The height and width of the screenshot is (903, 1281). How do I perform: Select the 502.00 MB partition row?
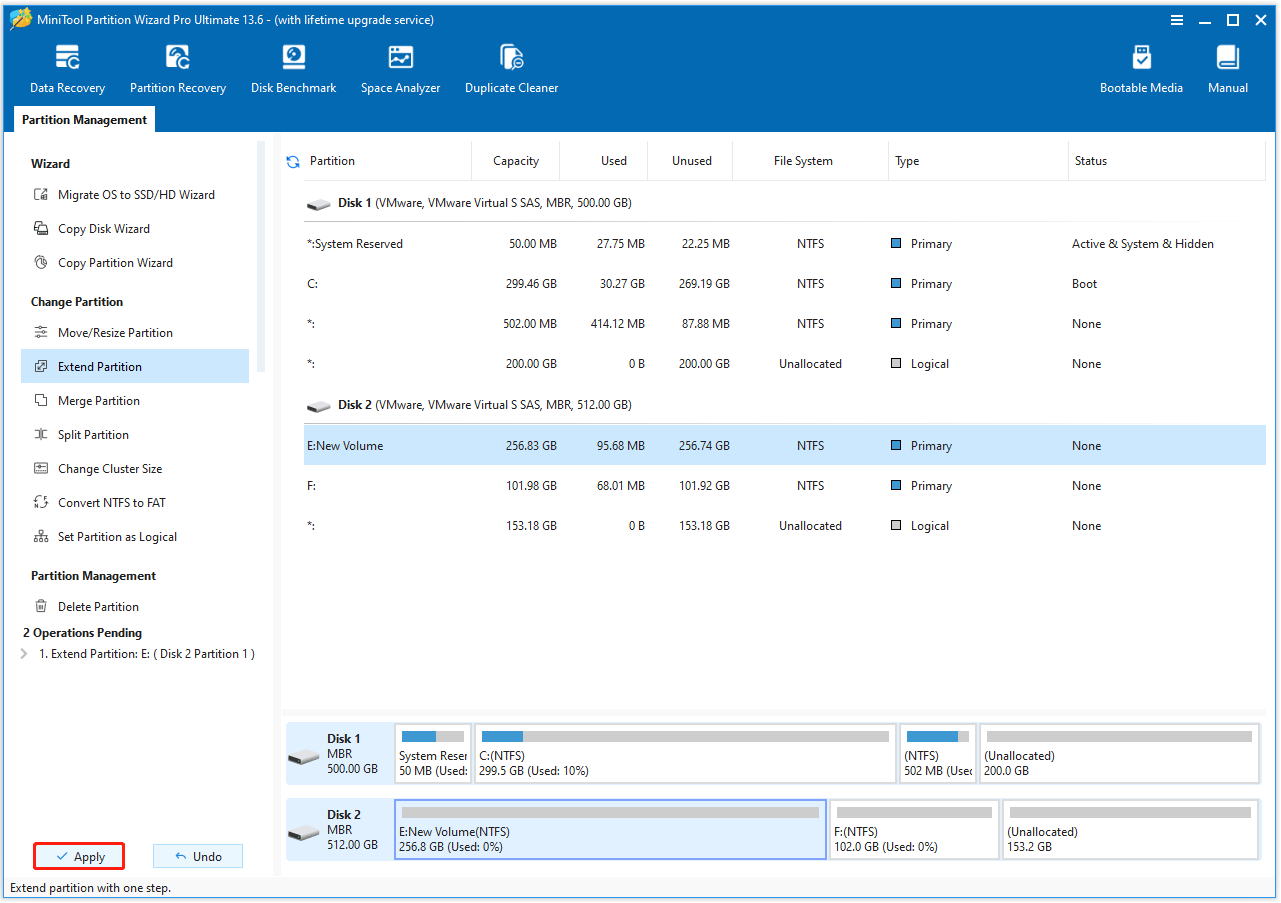pos(785,324)
